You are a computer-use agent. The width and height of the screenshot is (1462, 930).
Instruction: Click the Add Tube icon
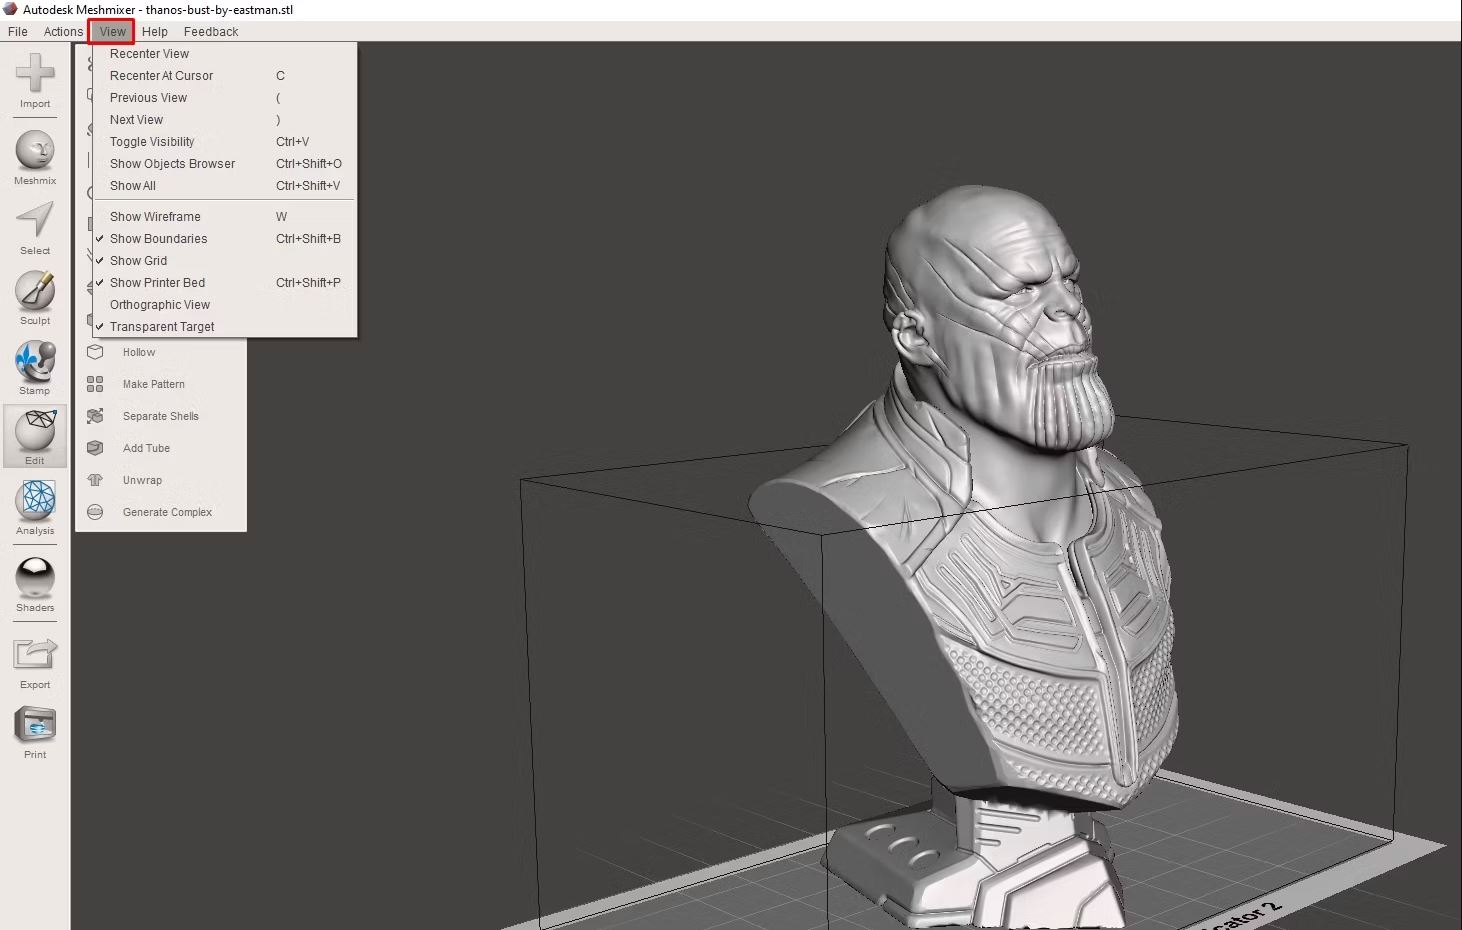coord(95,448)
